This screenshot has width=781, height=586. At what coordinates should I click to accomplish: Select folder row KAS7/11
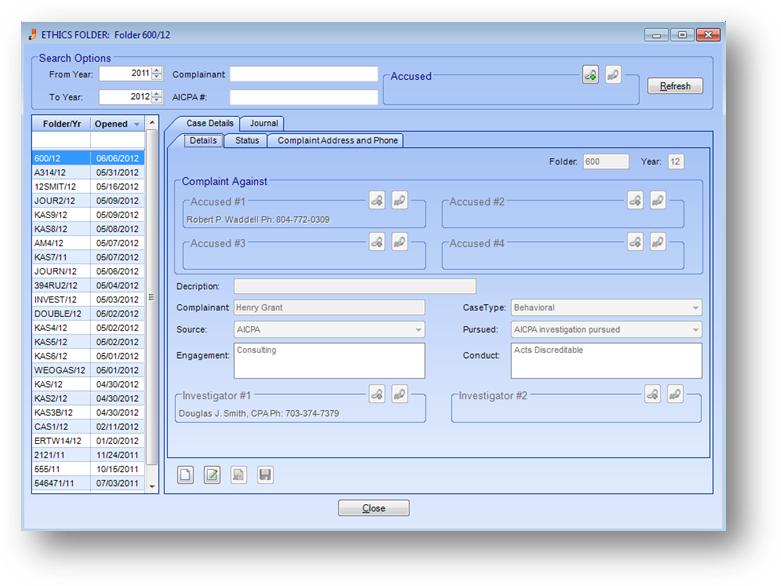click(x=88, y=257)
